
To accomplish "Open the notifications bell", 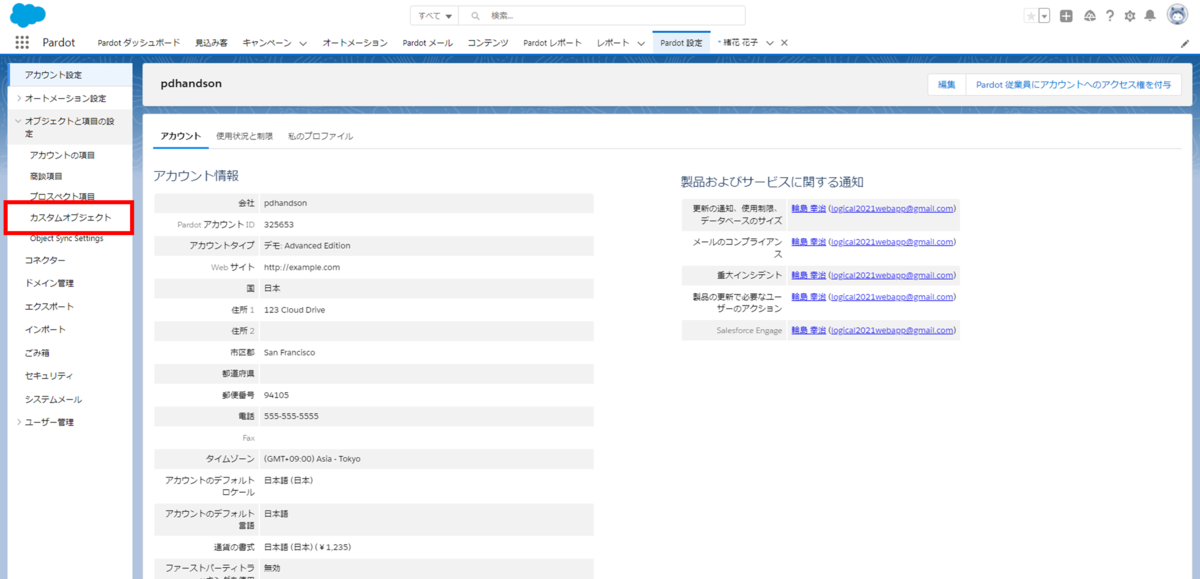I will (x=1150, y=16).
